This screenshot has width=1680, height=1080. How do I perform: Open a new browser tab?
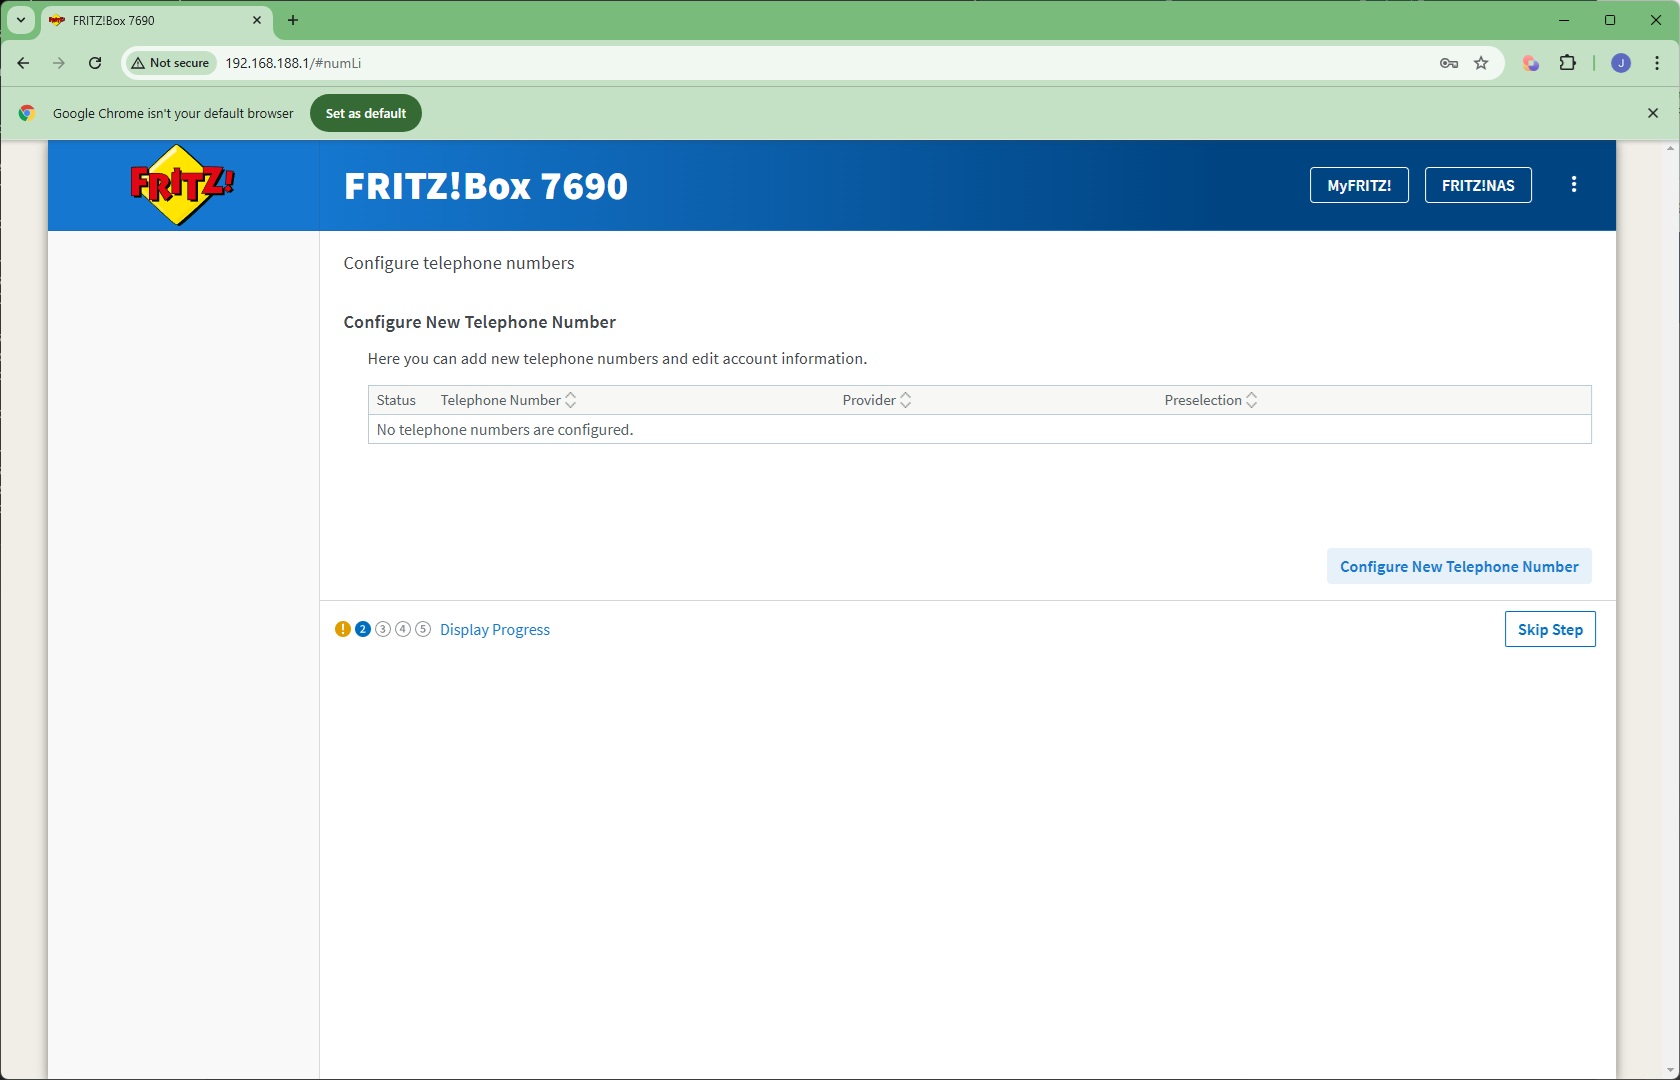coord(293,20)
